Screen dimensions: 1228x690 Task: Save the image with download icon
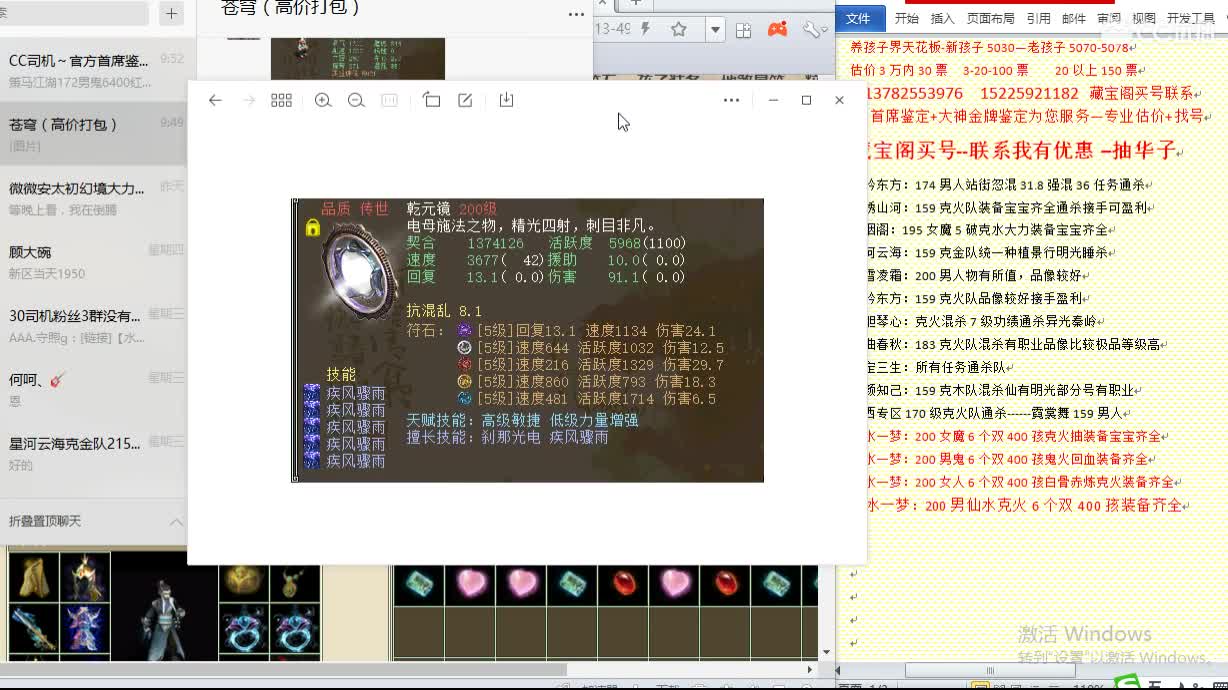(506, 100)
